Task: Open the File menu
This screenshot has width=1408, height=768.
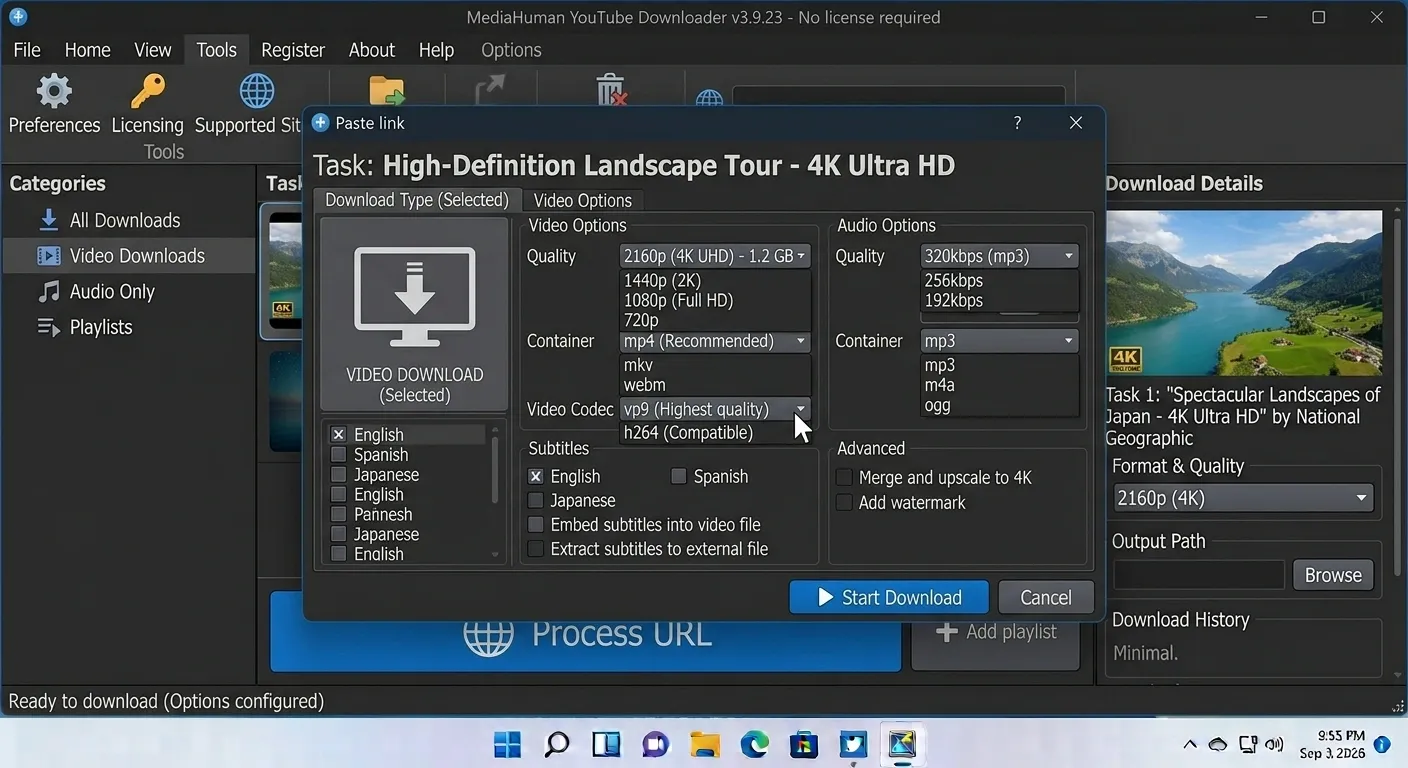Action: [x=27, y=50]
